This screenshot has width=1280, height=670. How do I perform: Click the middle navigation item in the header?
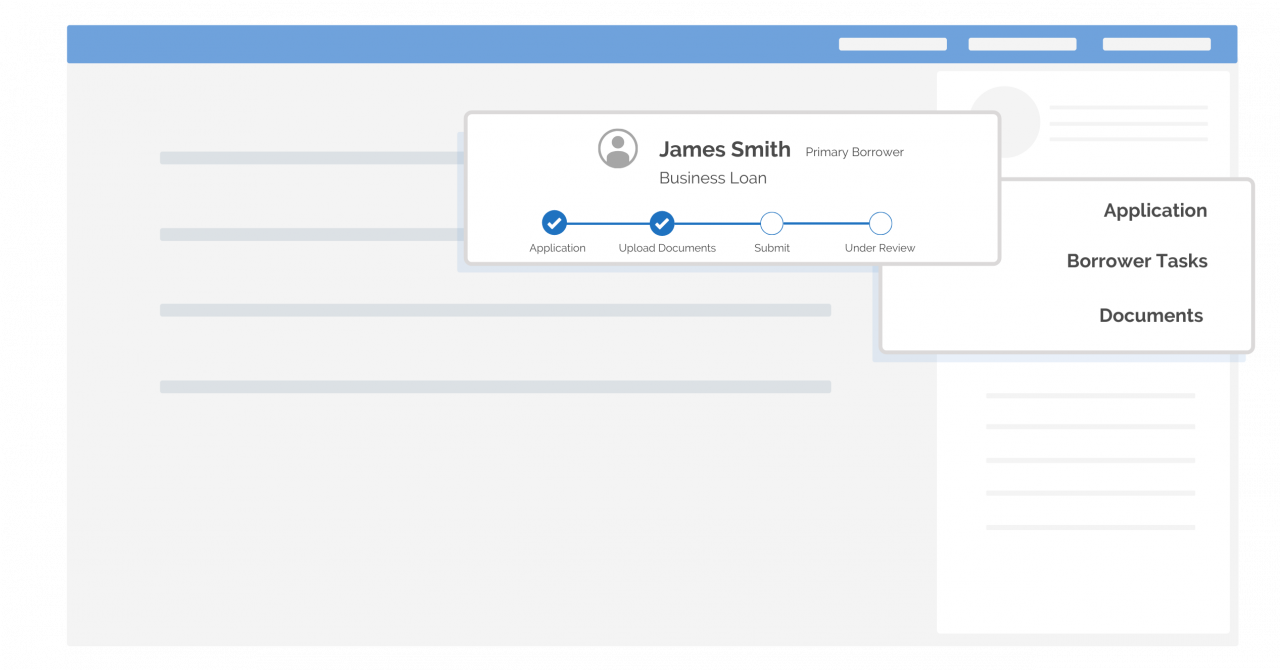click(1022, 44)
